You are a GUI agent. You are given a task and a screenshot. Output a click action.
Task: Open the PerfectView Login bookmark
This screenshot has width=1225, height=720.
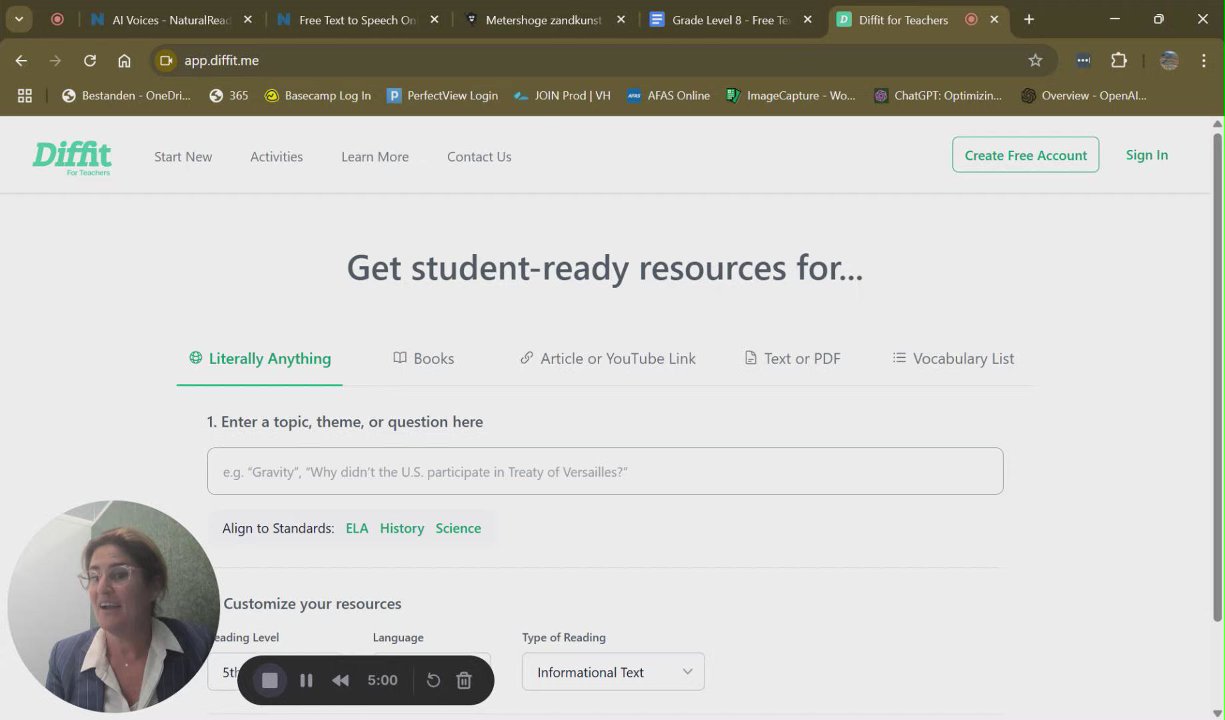pos(442,95)
